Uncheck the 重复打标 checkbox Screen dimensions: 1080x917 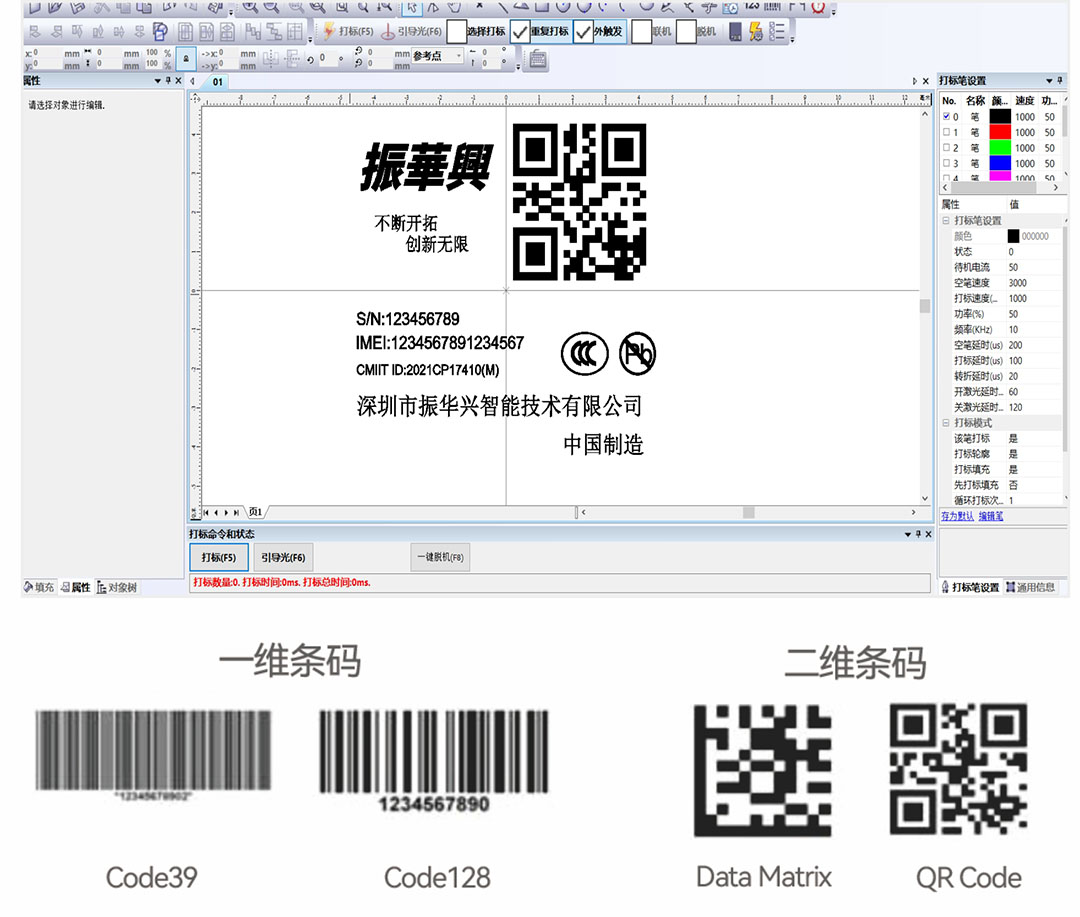[x=520, y=32]
